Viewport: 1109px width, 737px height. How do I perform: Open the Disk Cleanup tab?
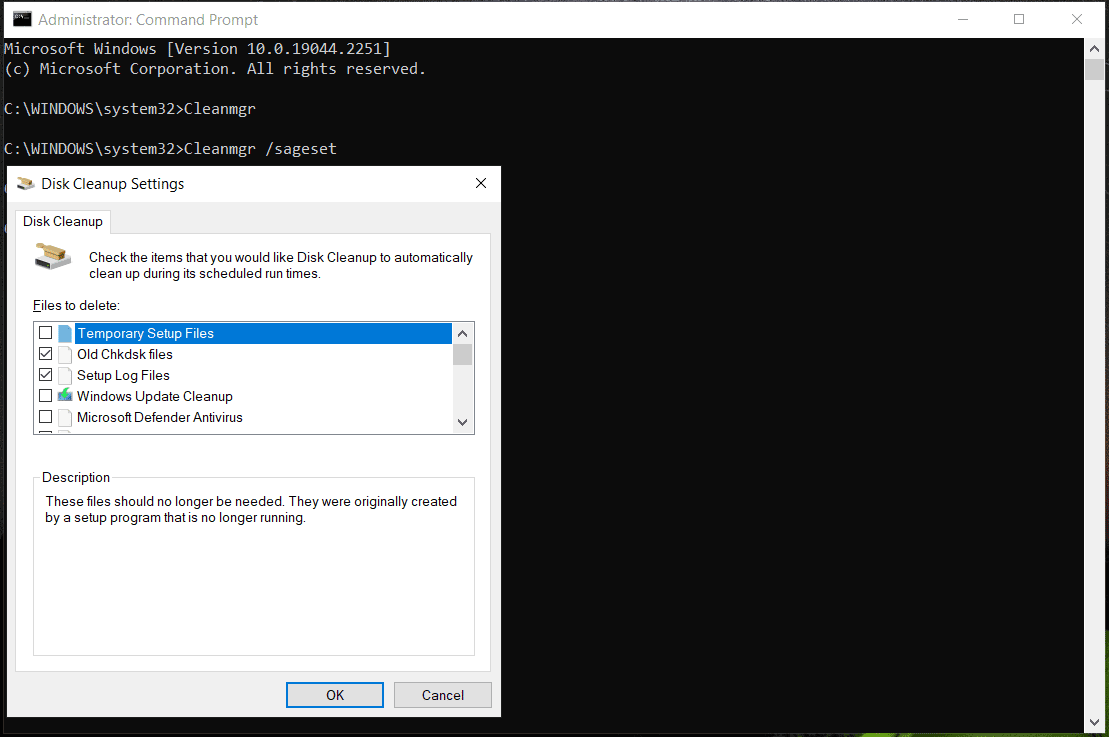(x=62, y=221)
